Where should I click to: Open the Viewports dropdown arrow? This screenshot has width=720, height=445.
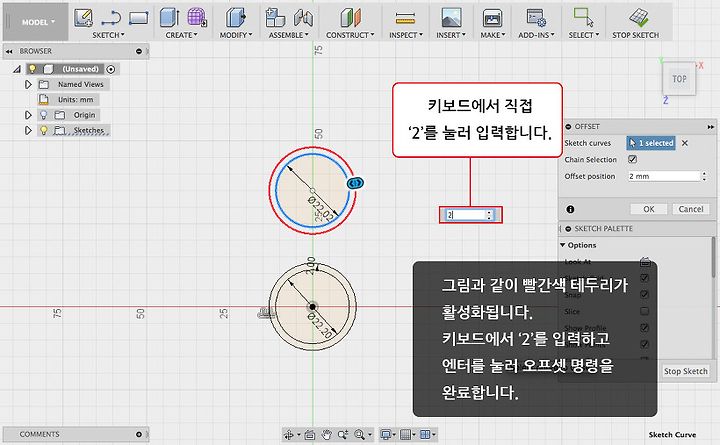coord(434,434)
